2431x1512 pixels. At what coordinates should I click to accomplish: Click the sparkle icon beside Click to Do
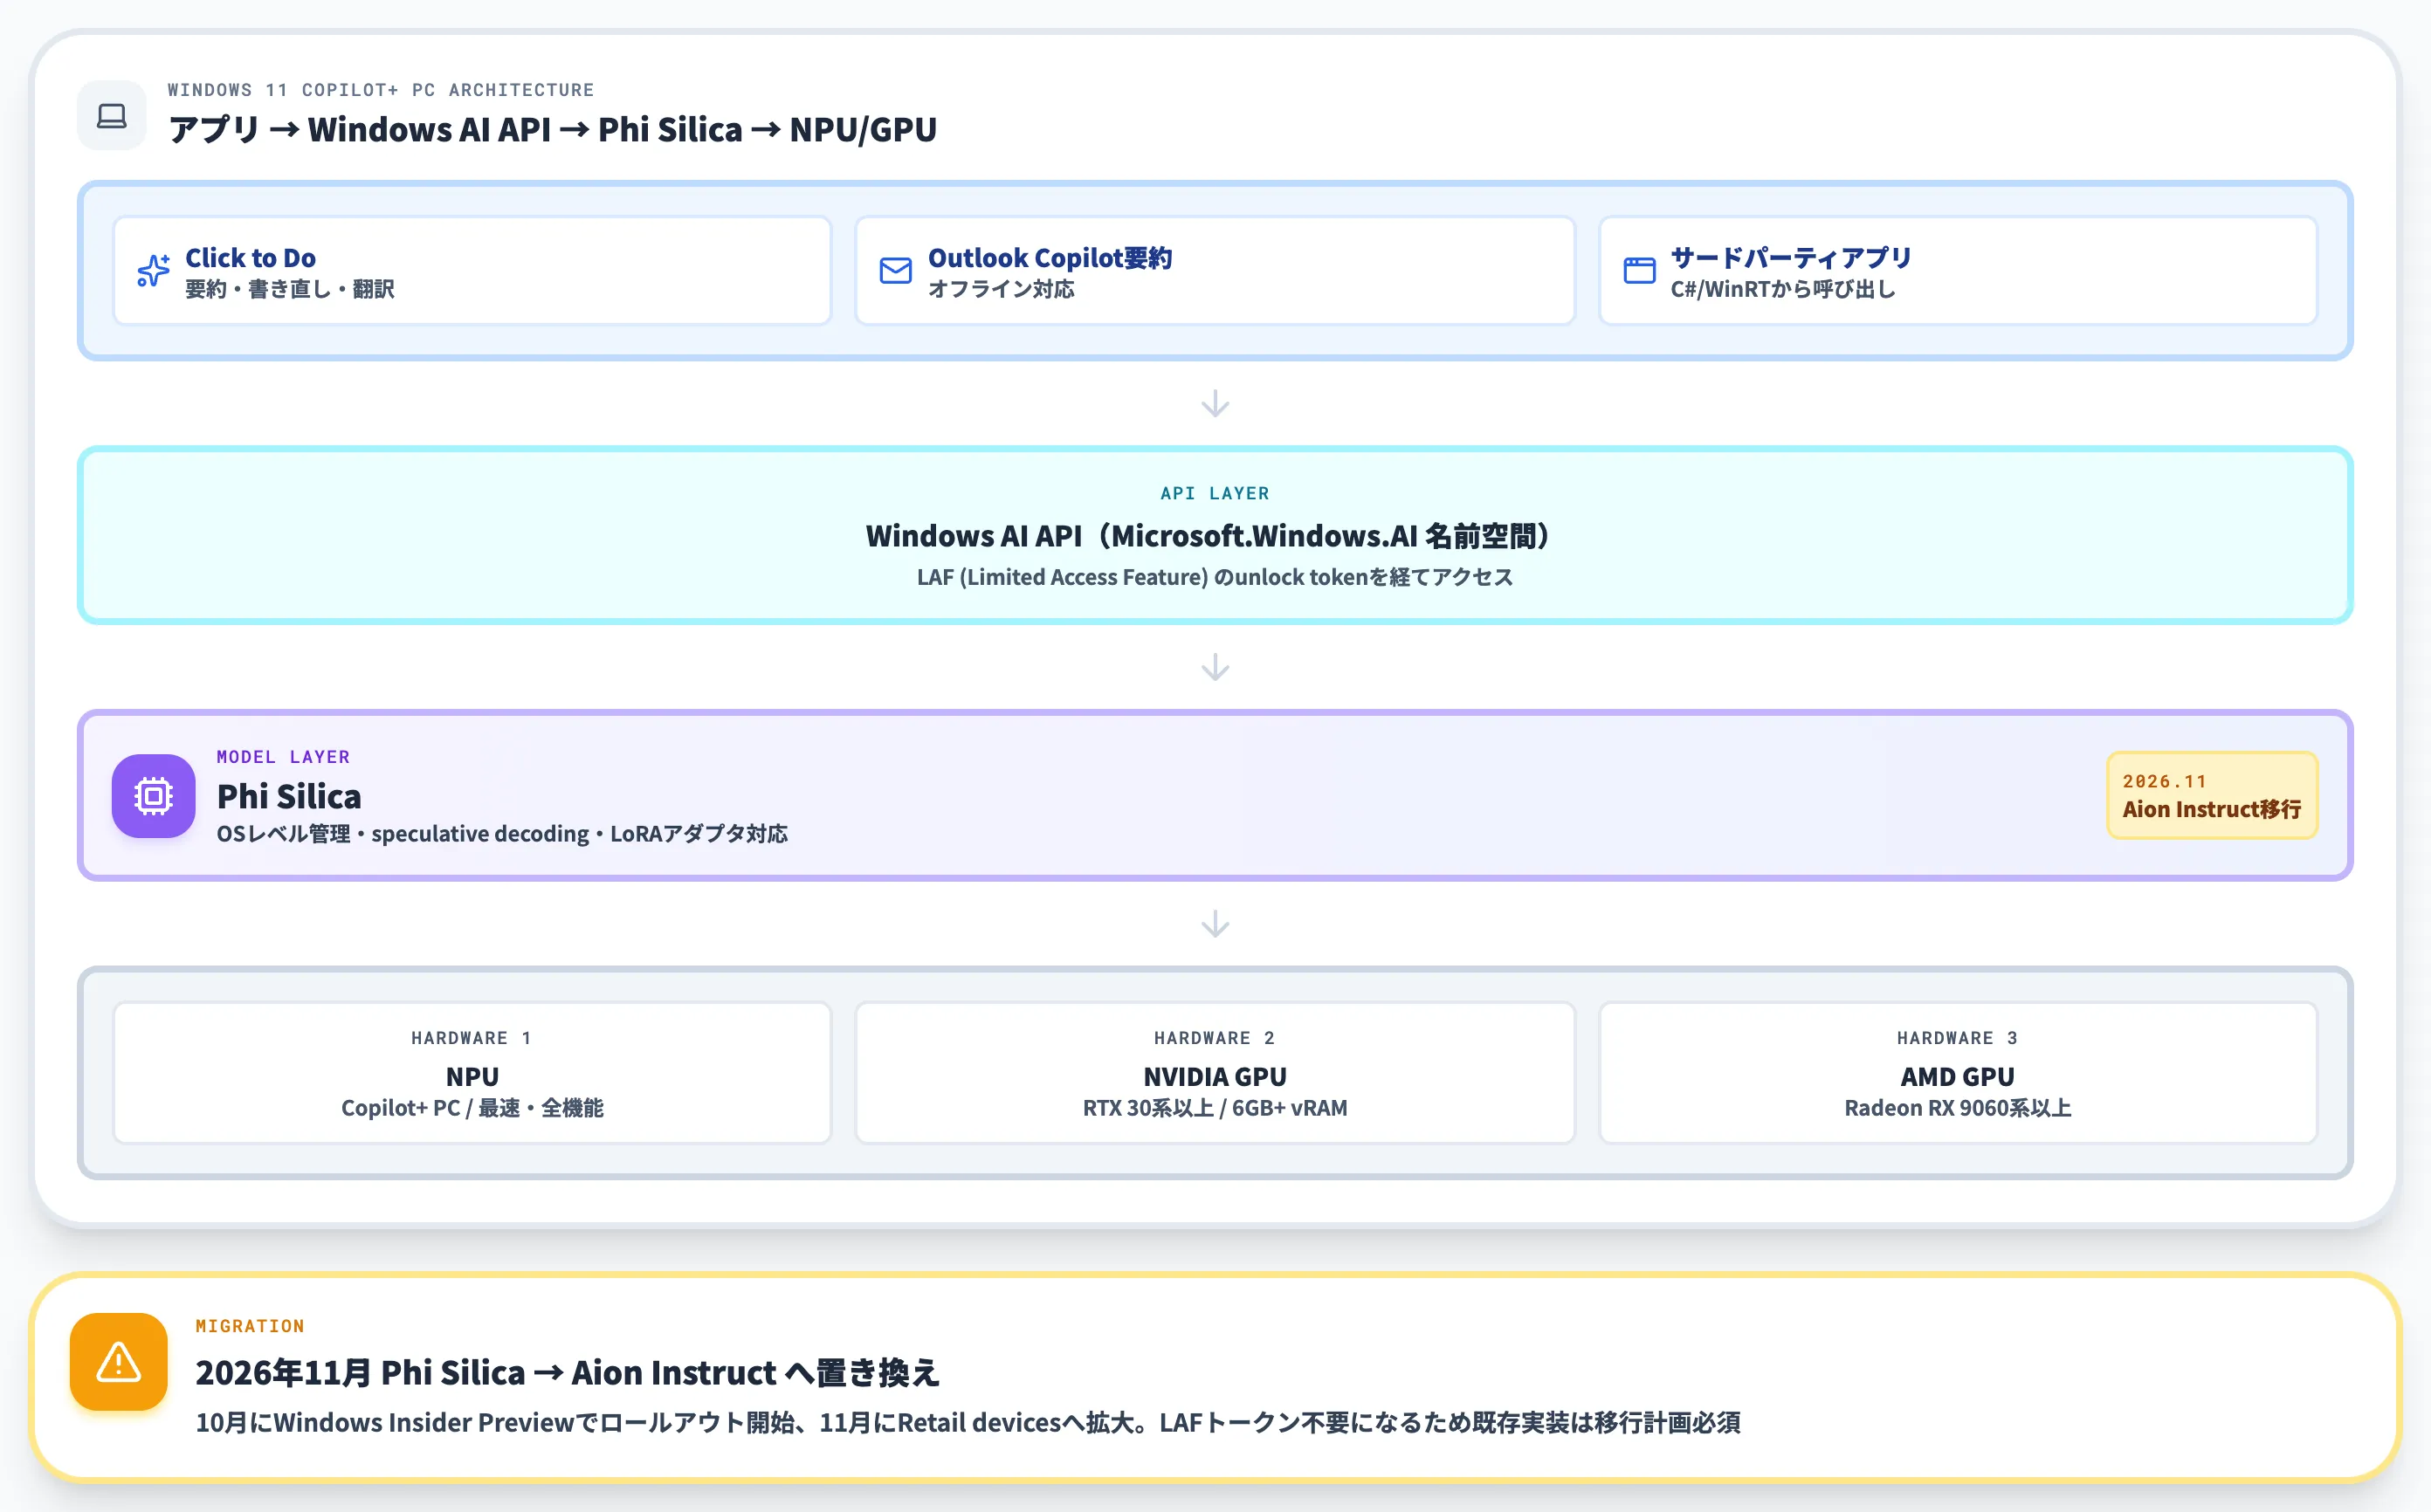click(x=153, y=271)
